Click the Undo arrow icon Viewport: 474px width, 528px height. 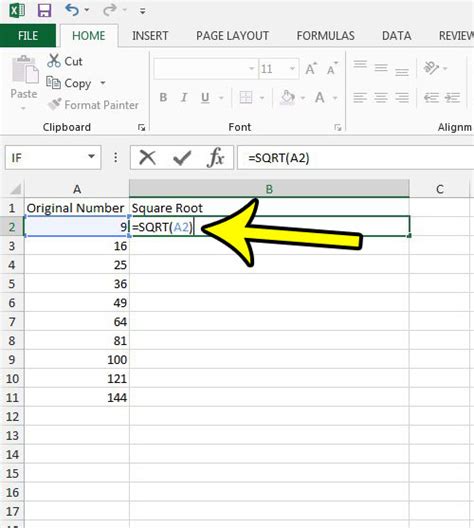point(72,10)
